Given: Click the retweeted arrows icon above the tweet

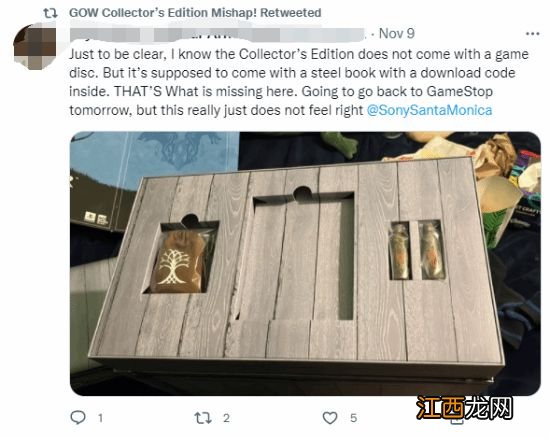Looking at the screenshot, I should tap(50, 13).
